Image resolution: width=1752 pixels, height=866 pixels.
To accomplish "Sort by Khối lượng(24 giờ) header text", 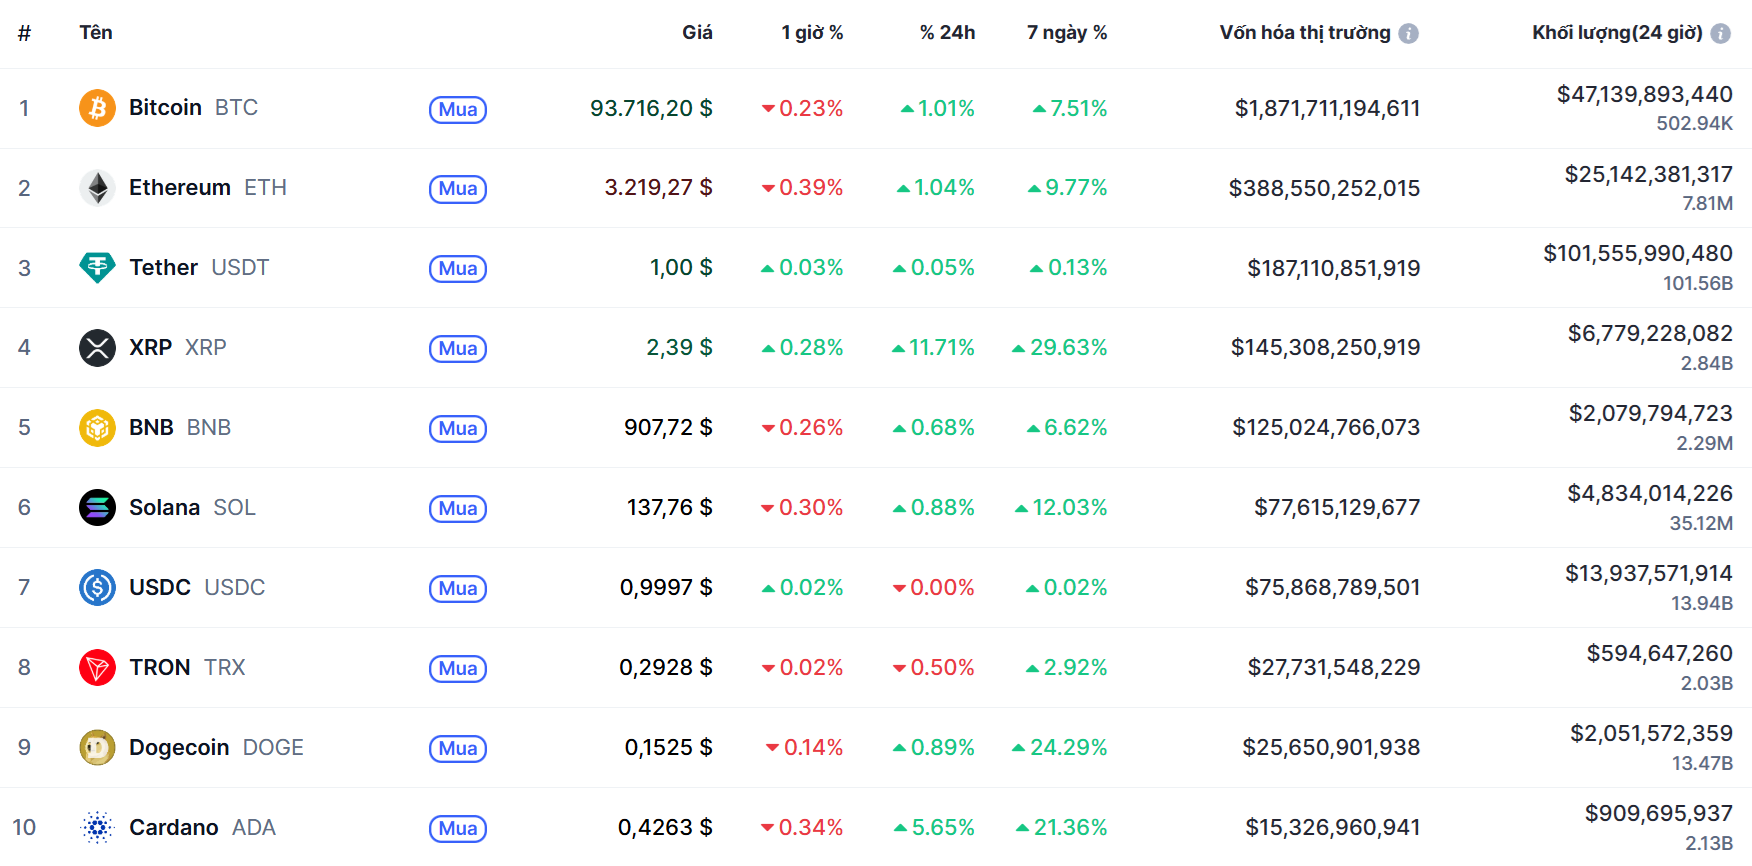I will (1617, 32).
